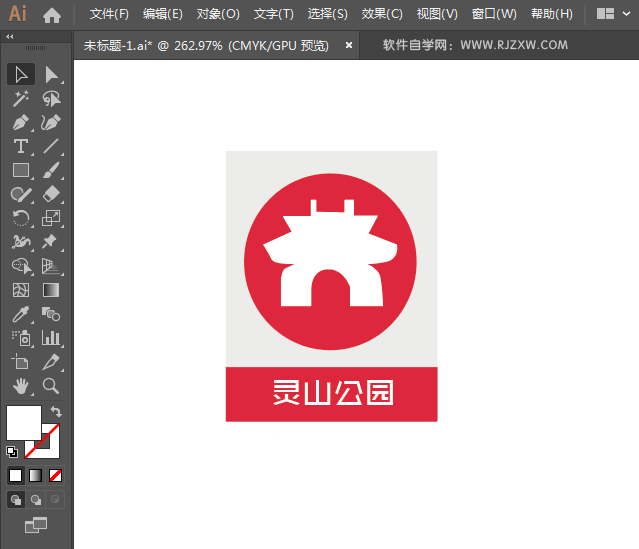Select the Artboard tool
The width and height of the screenshot is (639, 549).
coord(21,362)
